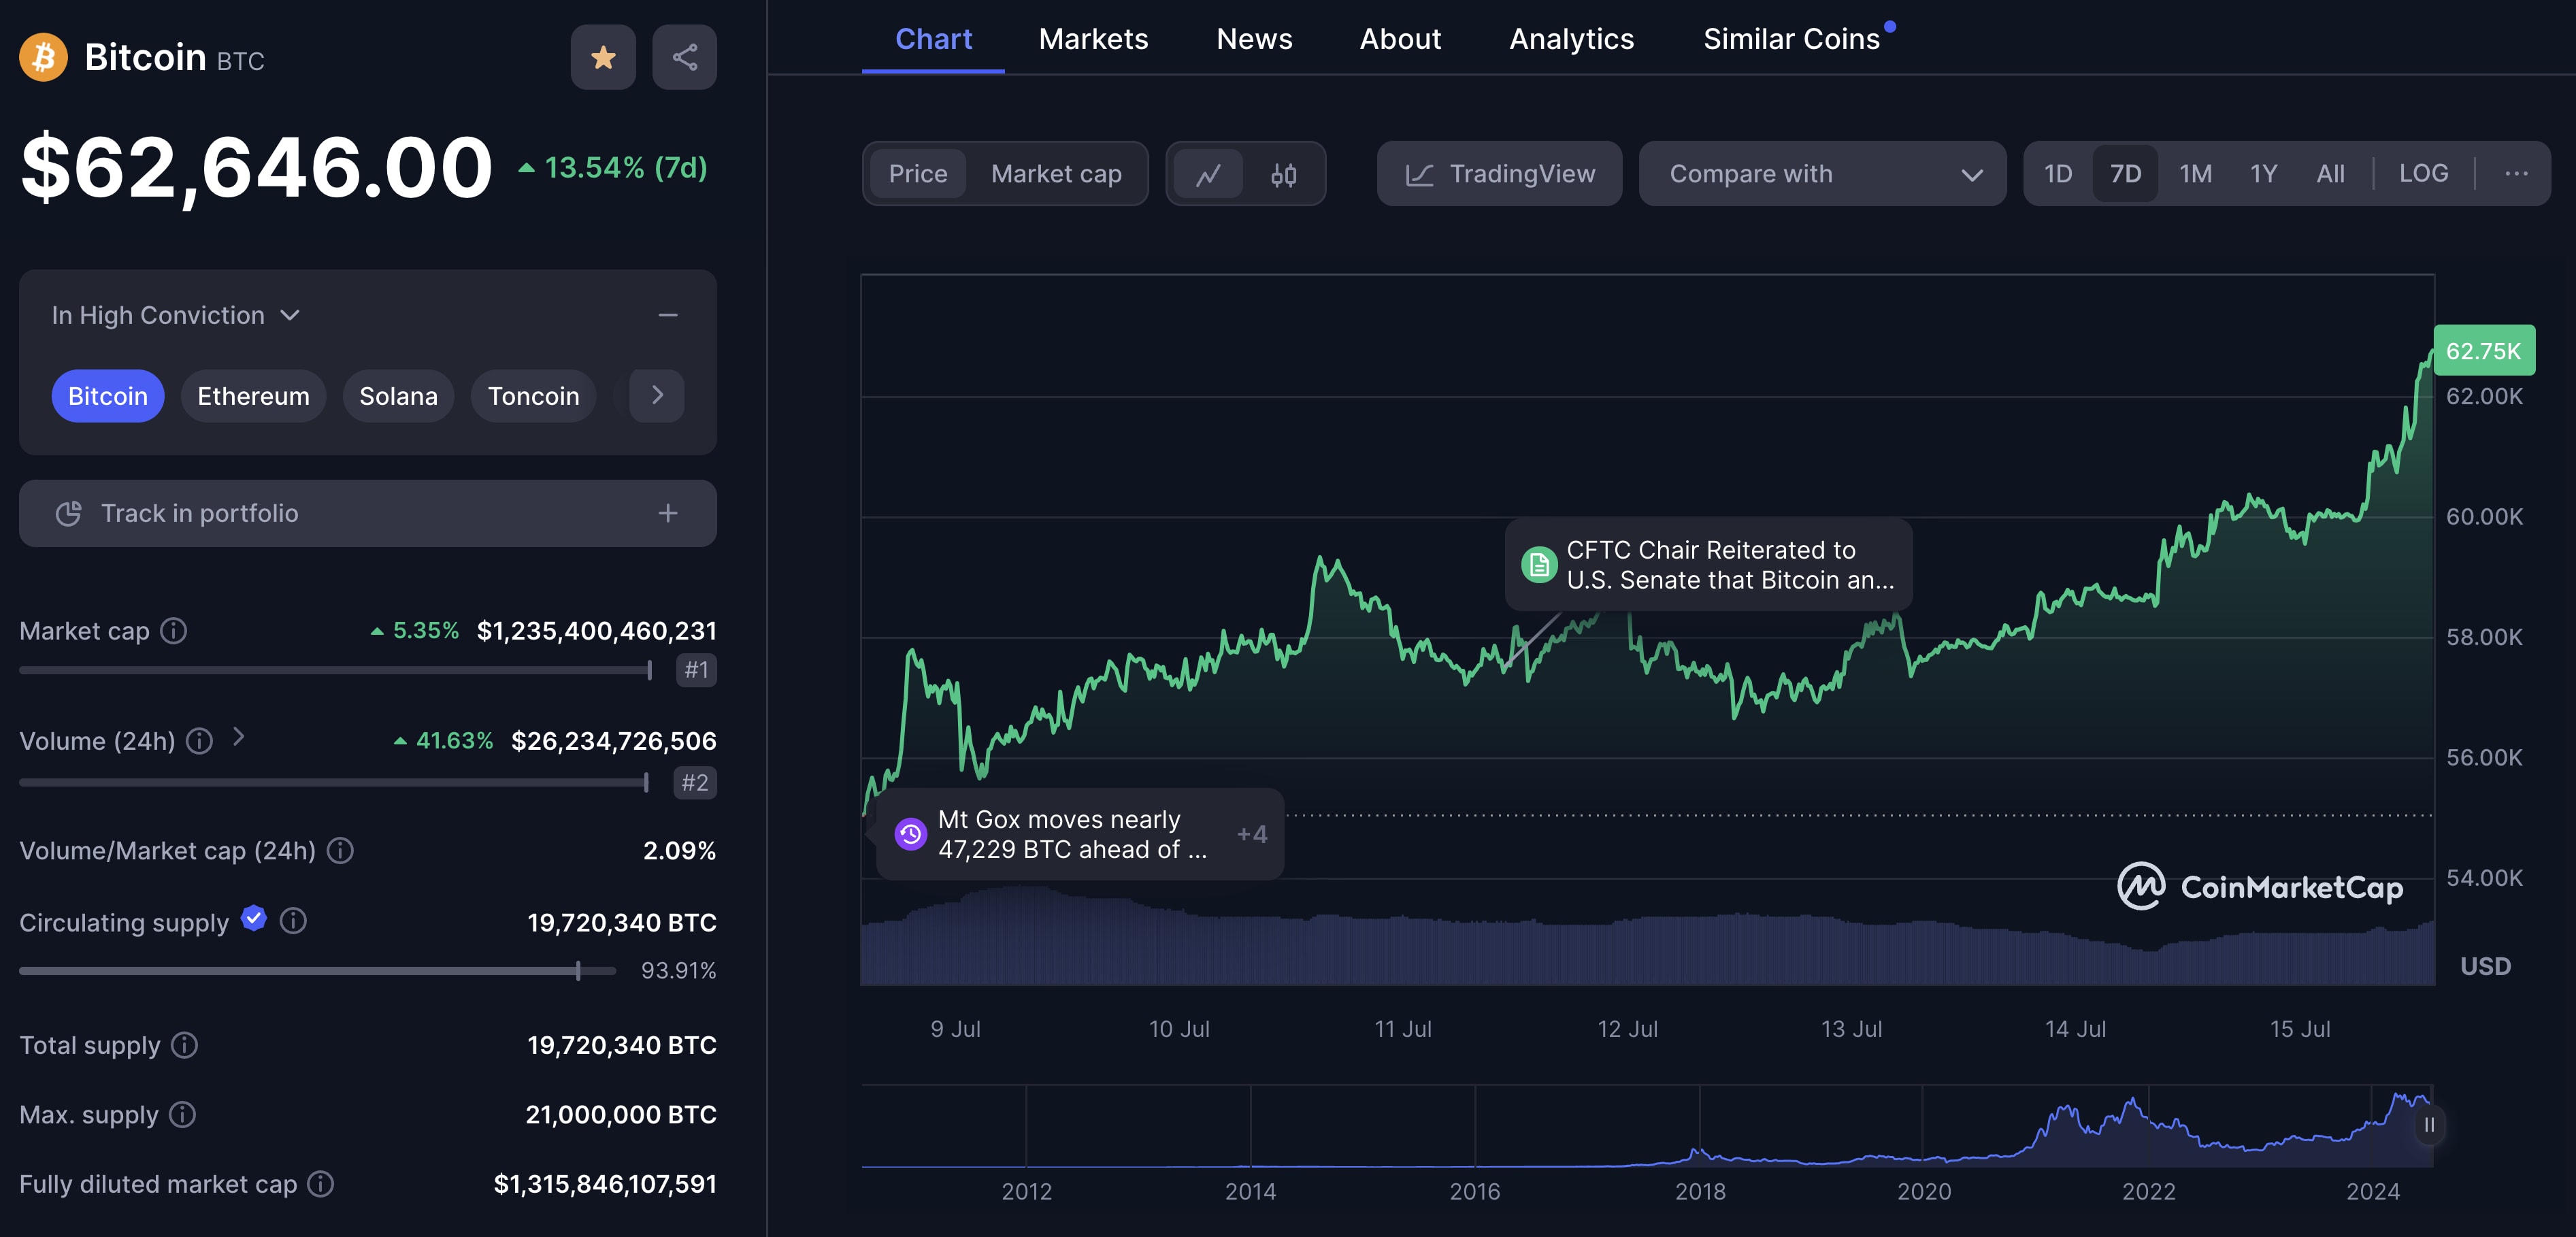Click the Market cap info icon
Viewport: 2576px width, 1237px height.
(175, 631)
